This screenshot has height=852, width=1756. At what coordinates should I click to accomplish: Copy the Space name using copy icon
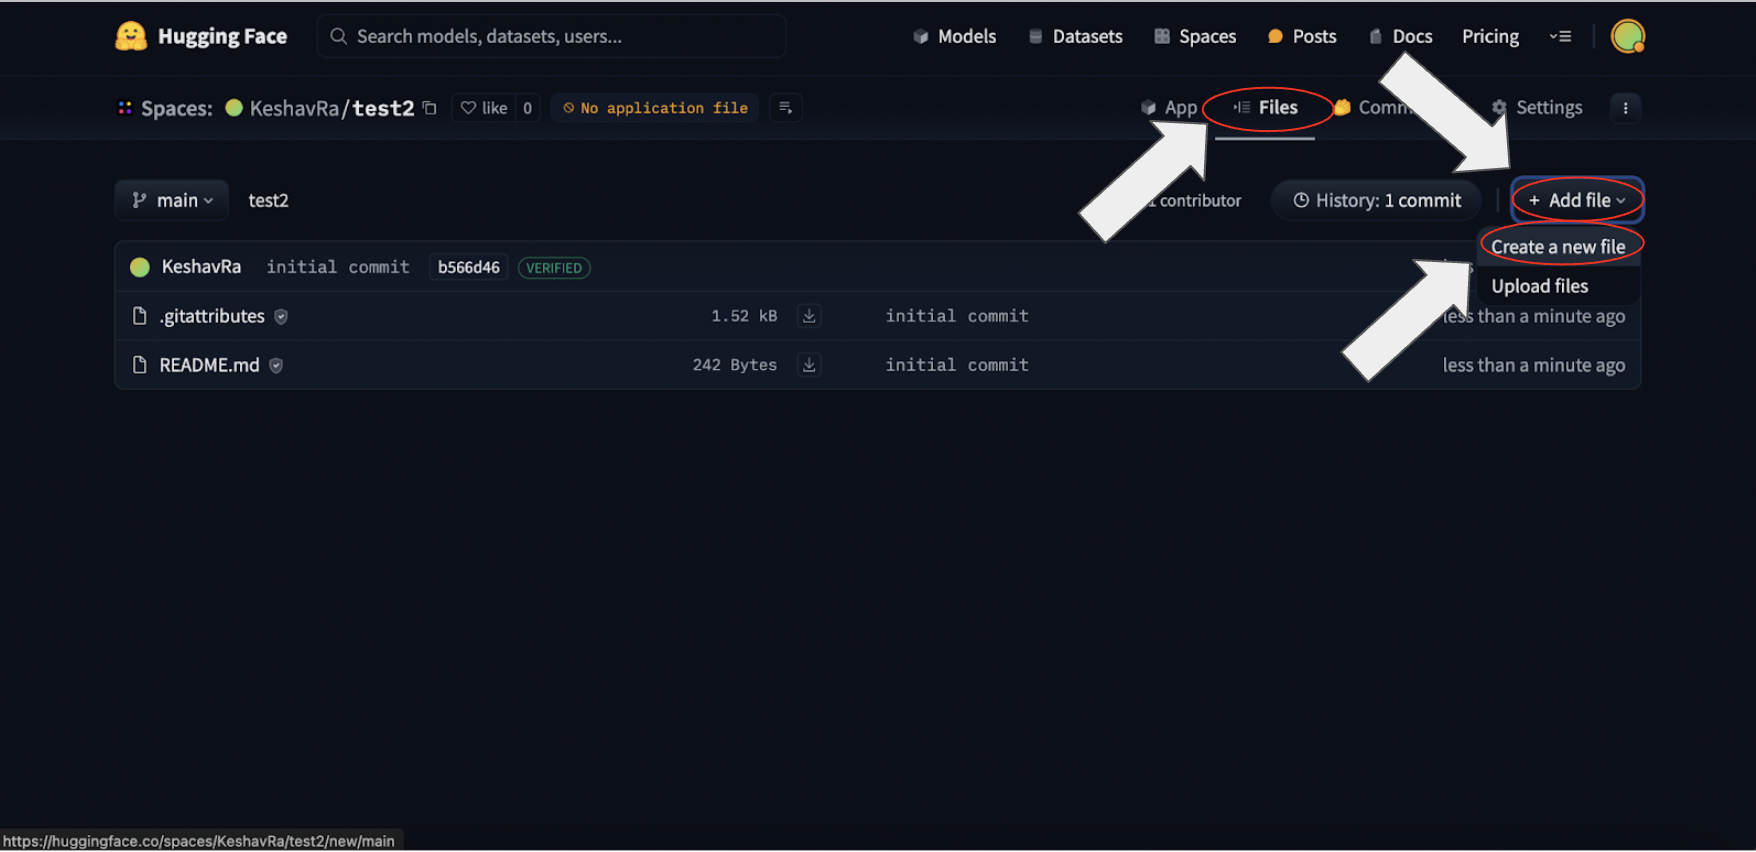click(x=430, y=108)
